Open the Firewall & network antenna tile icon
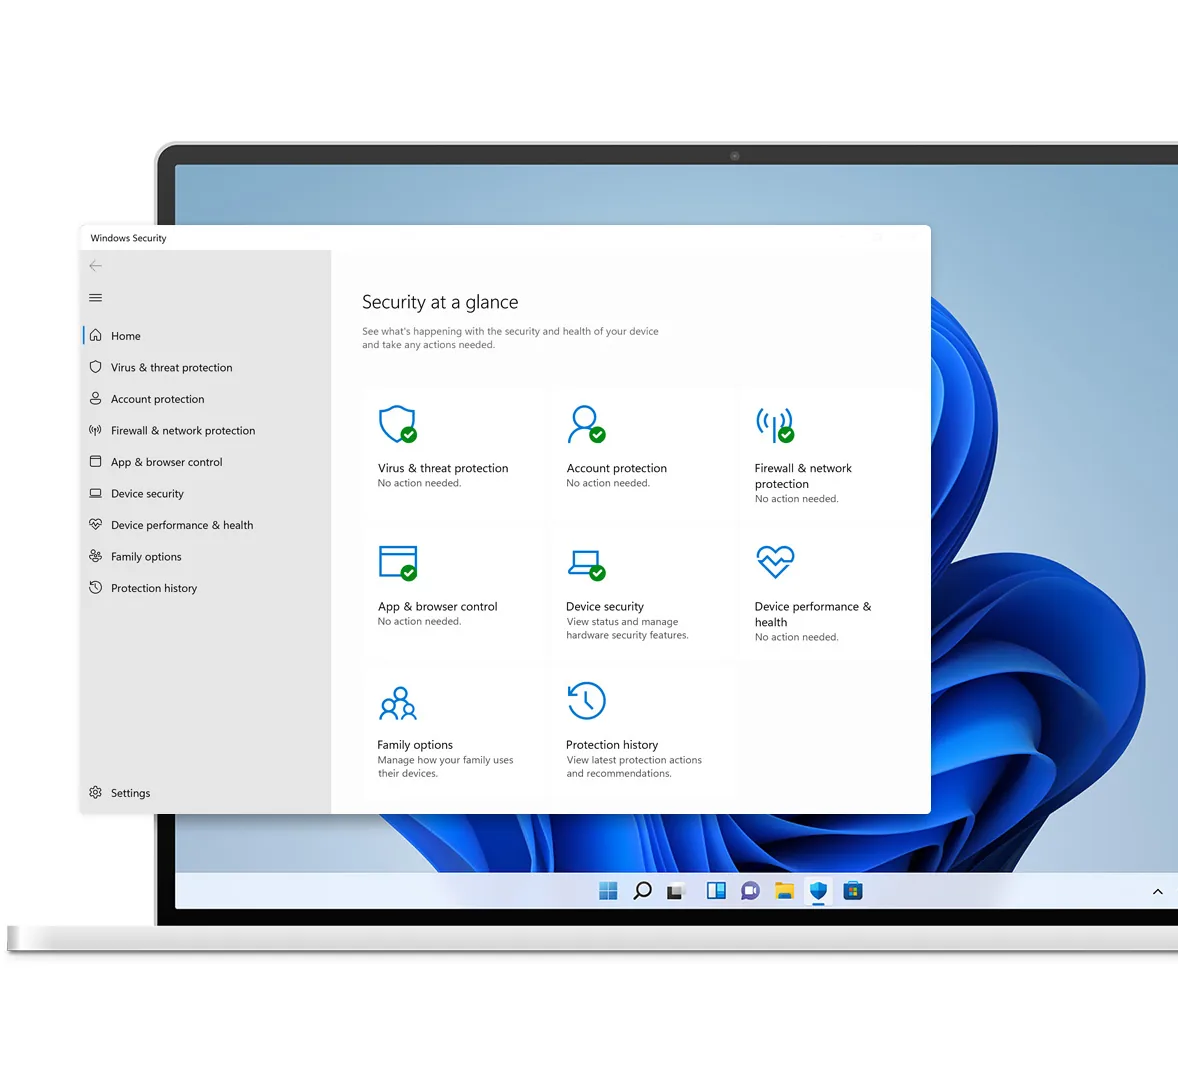Viewport: 1178px width, 1080px height. tap(775, 425)
